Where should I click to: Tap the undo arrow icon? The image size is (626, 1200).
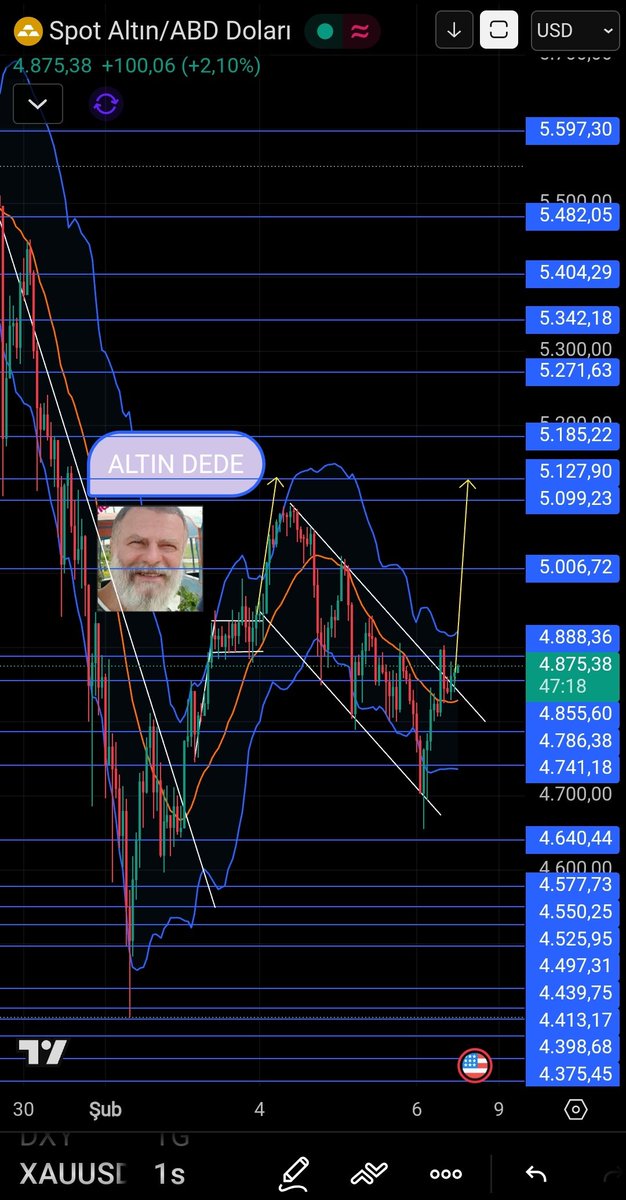[x=536, y=1174]
